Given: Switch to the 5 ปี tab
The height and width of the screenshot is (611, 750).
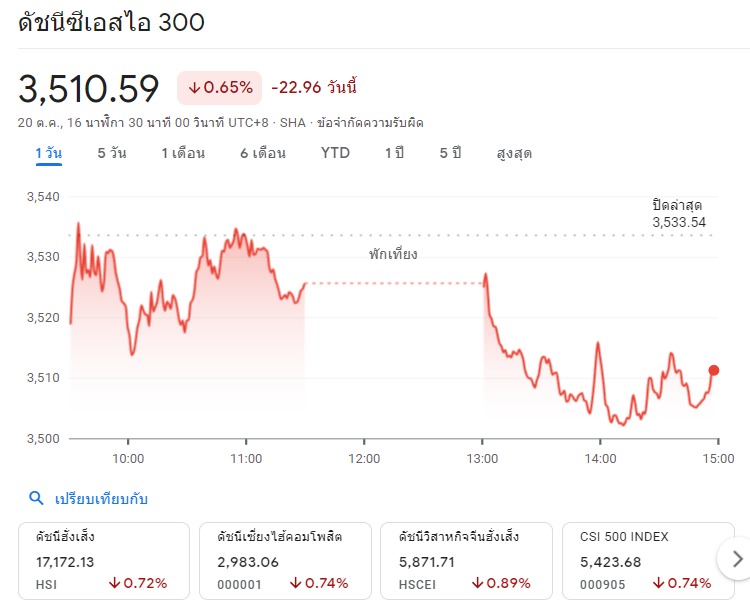Looking at the screenshot, I should click(x=451, y=153).
